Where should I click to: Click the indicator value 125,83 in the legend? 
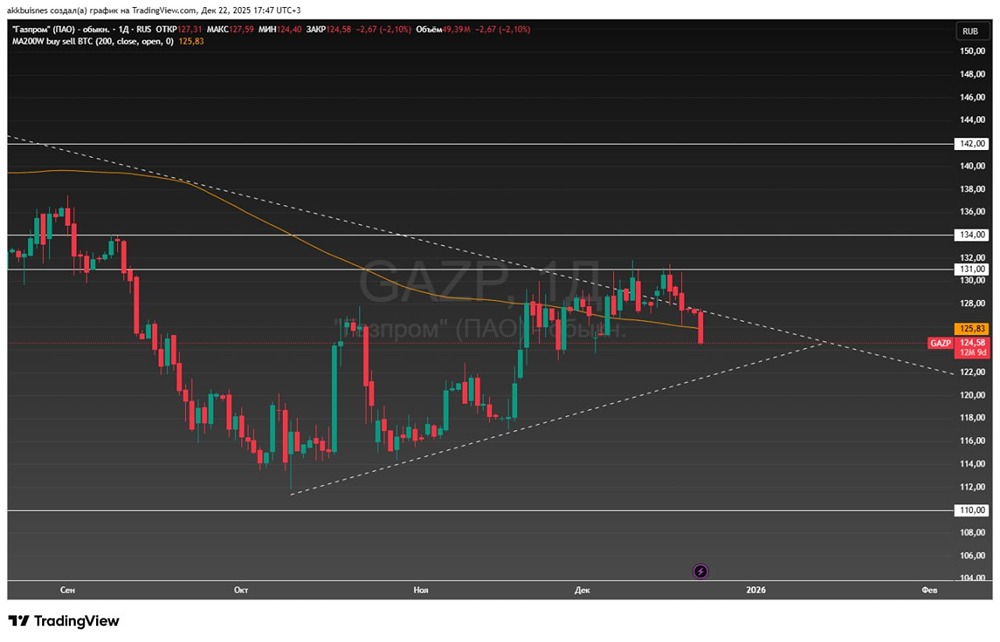[191, 41]
